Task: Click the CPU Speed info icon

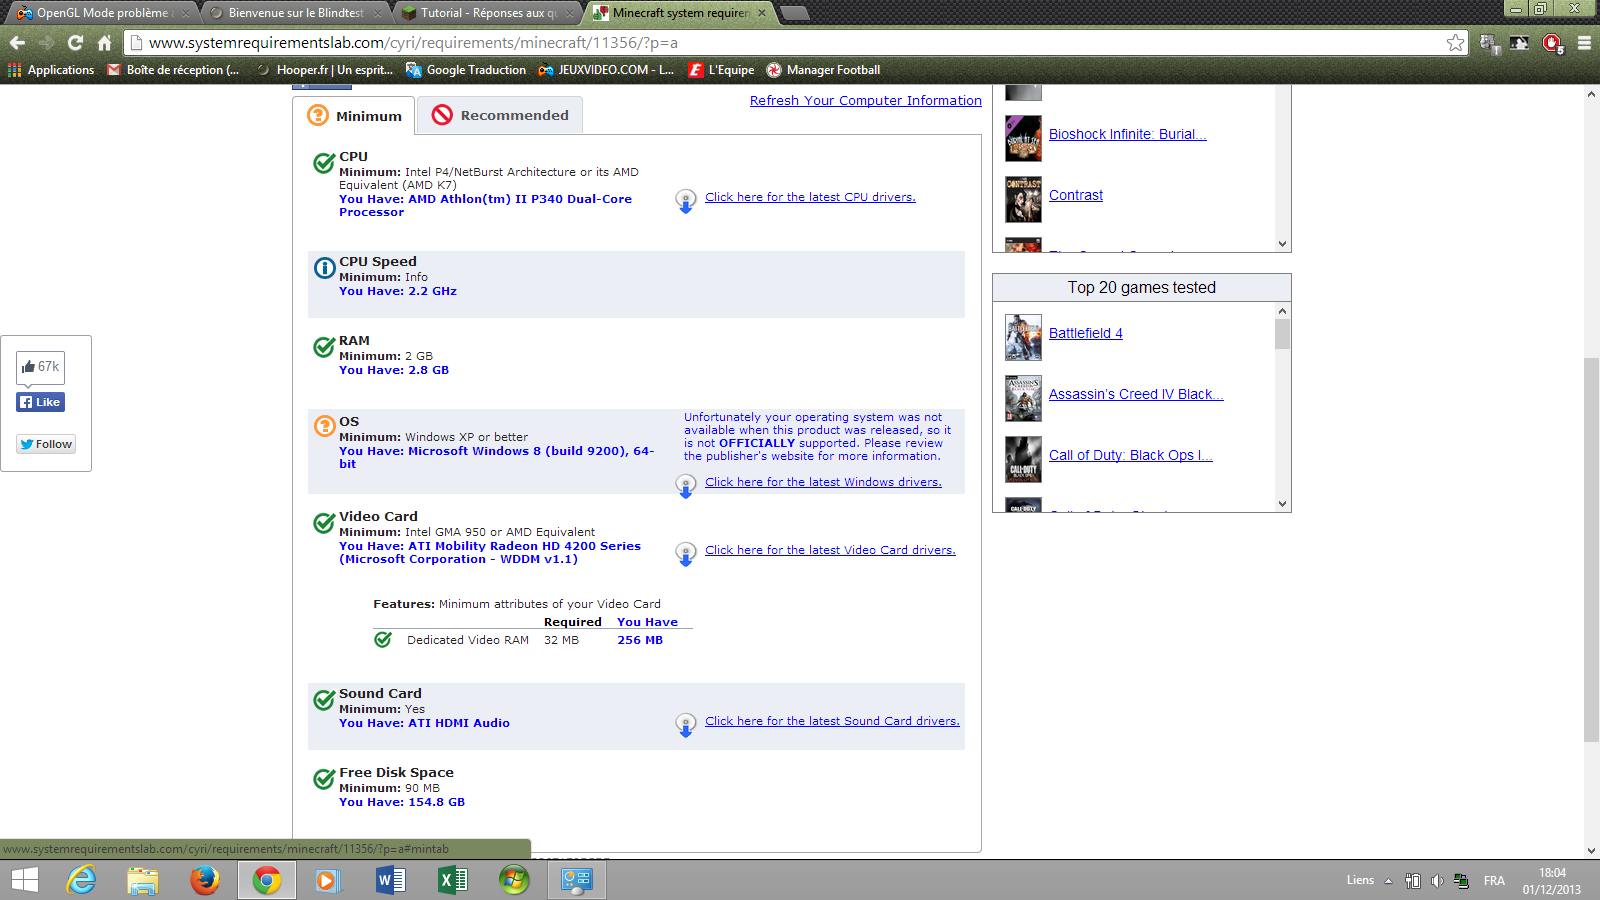Action: 324,268
